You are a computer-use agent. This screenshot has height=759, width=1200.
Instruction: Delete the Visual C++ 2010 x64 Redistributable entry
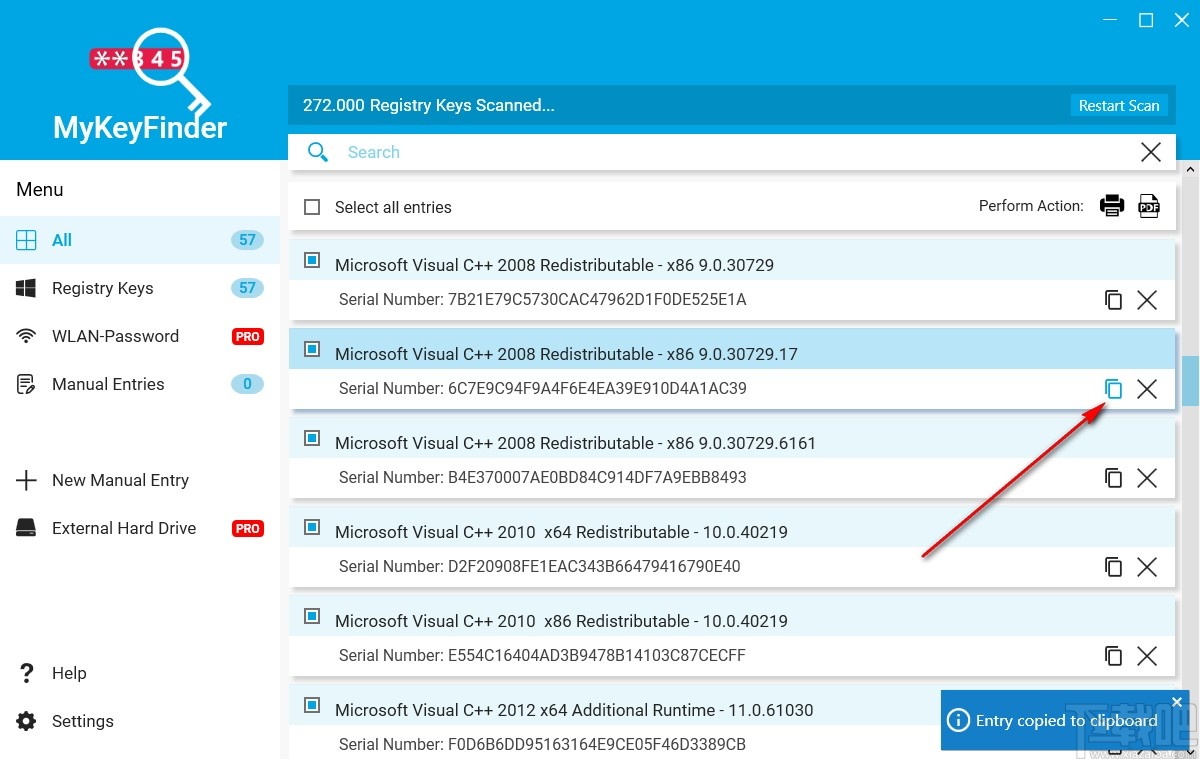1147,566
